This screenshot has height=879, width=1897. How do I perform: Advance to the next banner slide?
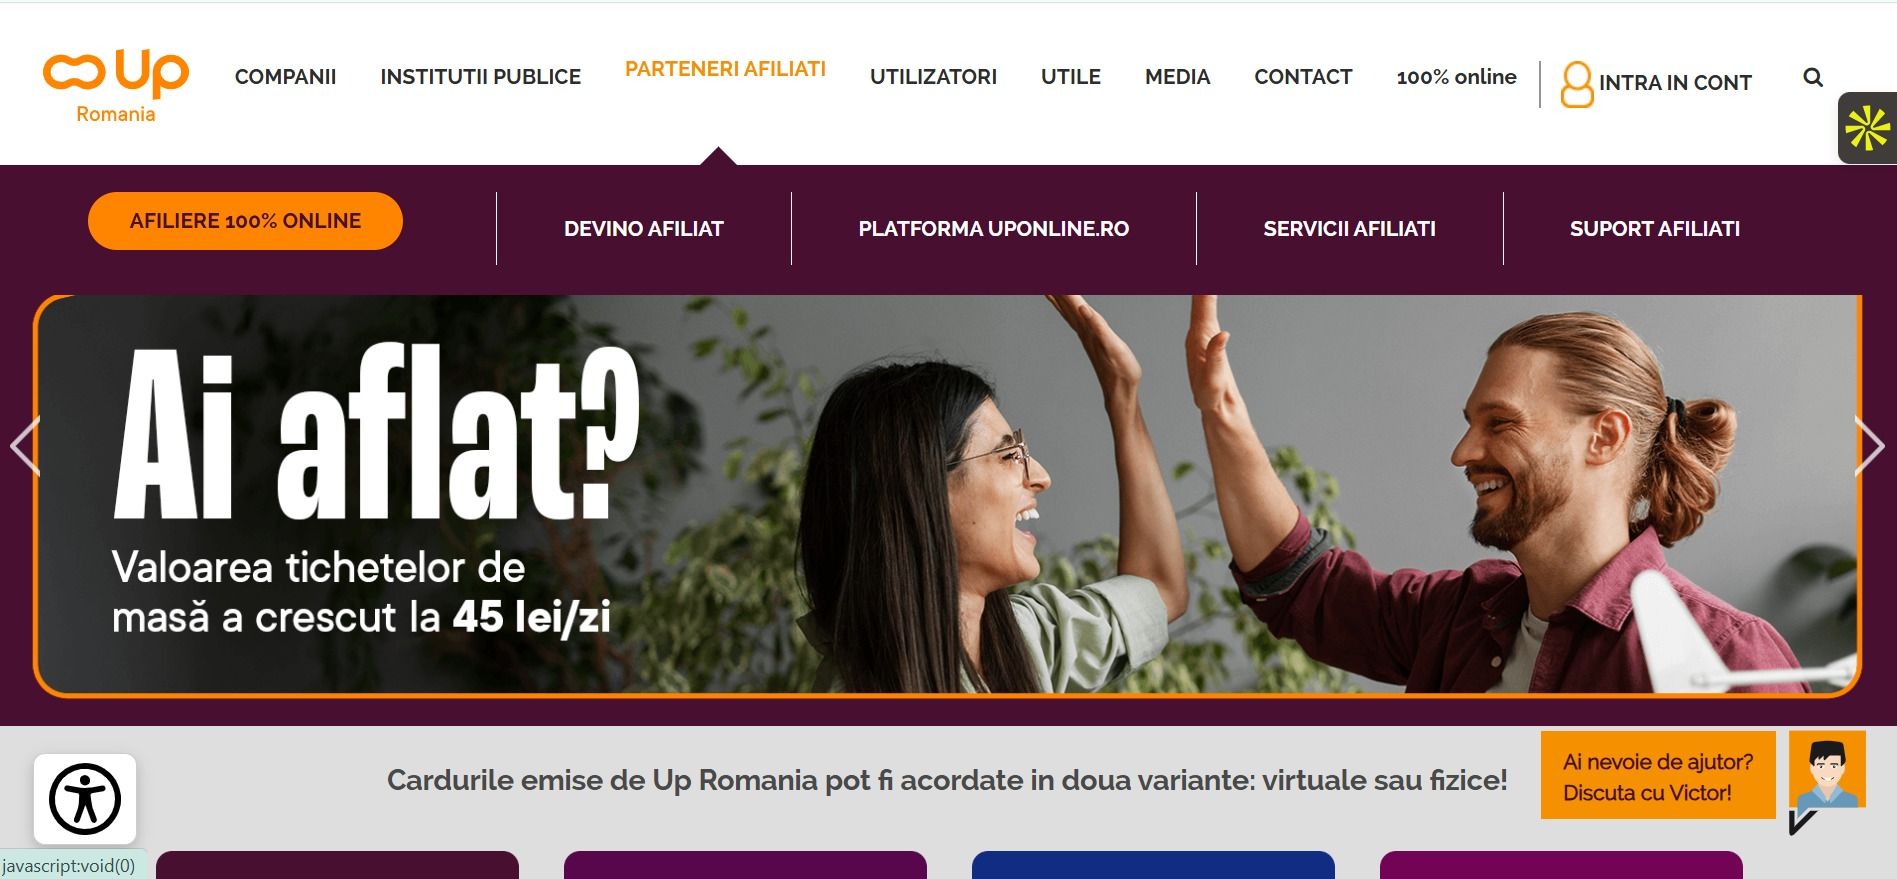1869,446
